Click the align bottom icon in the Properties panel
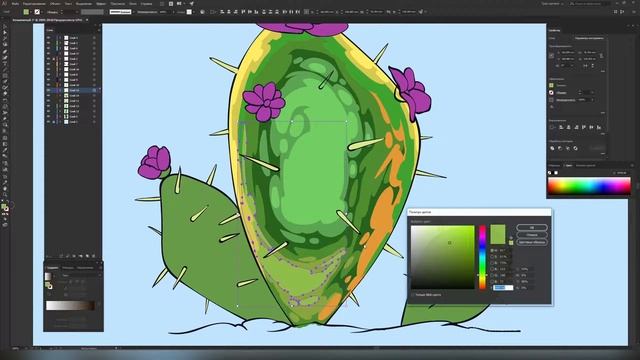Image resolution: width=640 pixels, height=360 pixels. pos(599,127)
